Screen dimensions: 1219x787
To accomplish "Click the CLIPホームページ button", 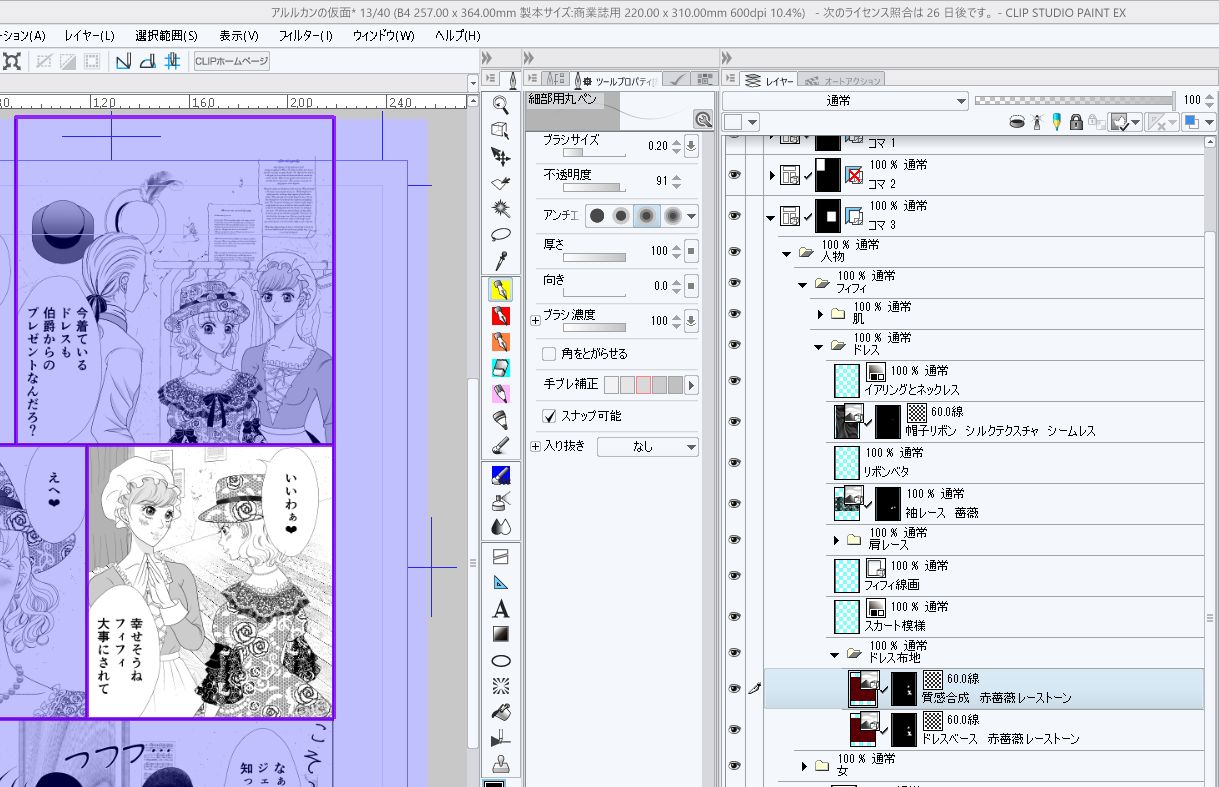I will point(231,61).
